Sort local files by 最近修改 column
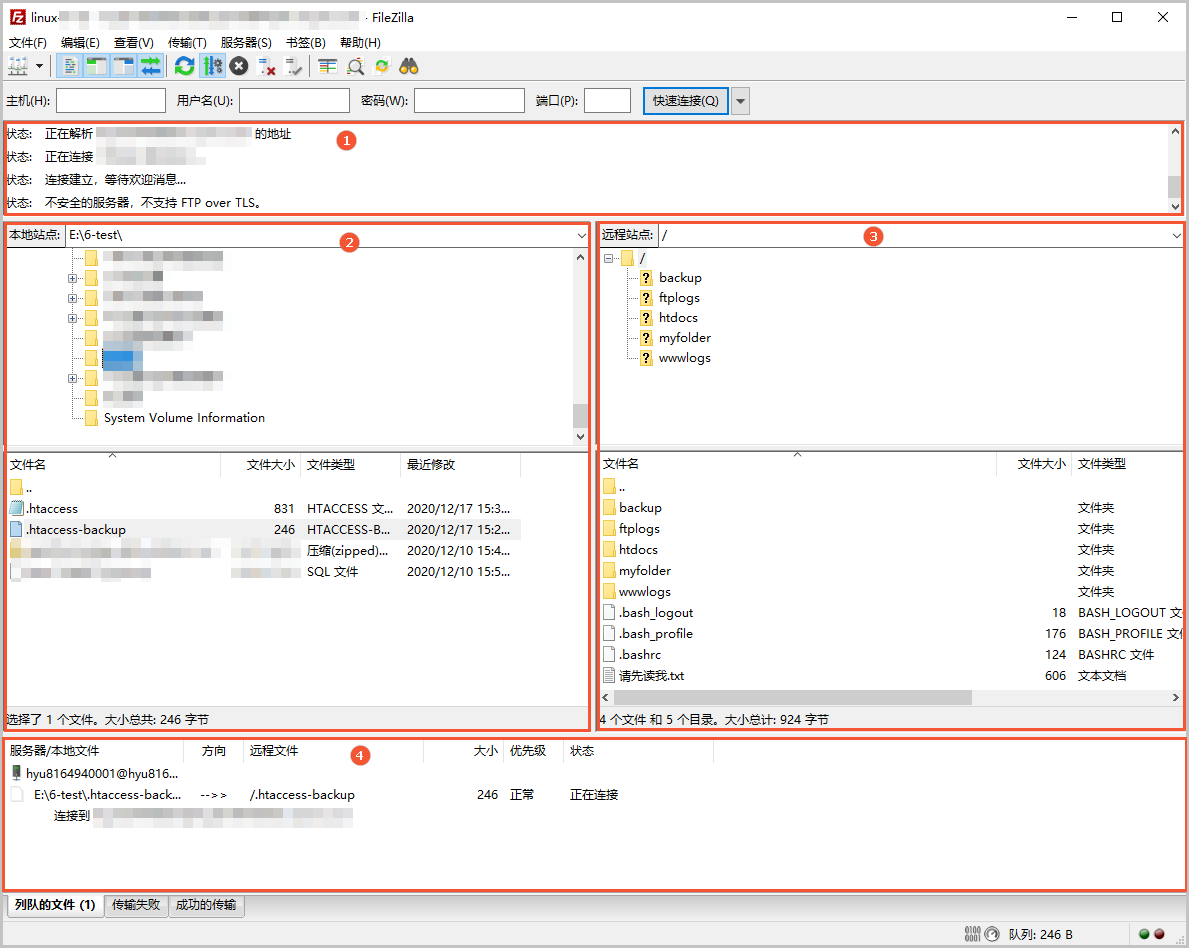The image size is (1189, 948). (460, 464)
